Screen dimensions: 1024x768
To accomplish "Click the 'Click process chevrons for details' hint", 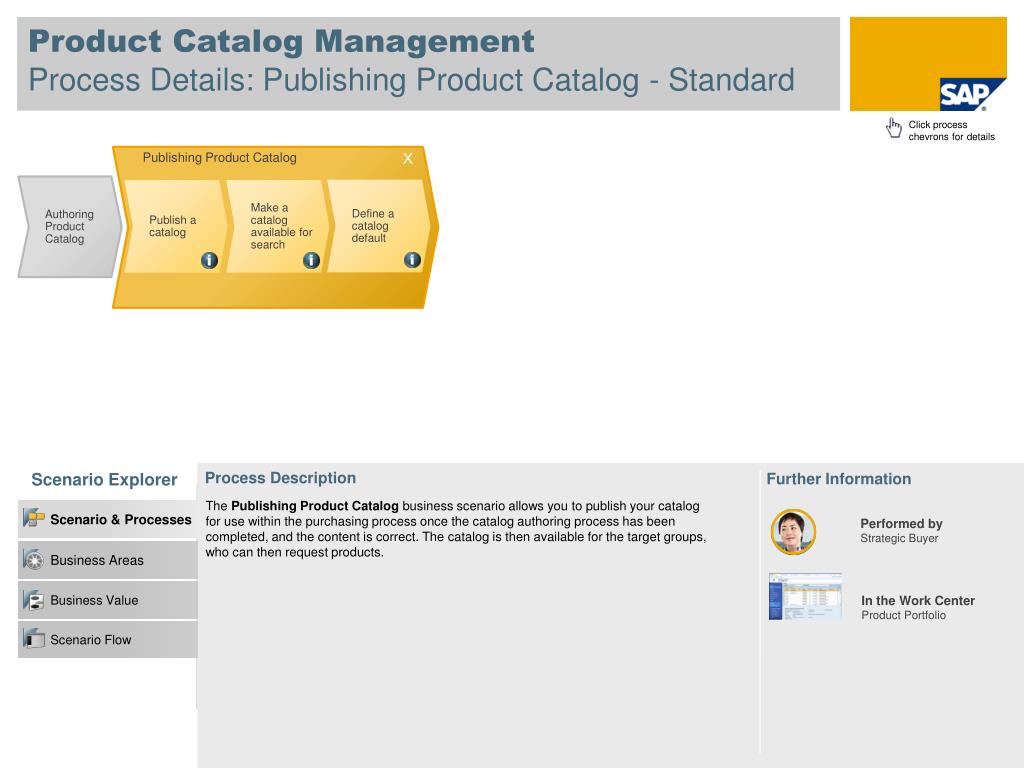I will [952, 131].
